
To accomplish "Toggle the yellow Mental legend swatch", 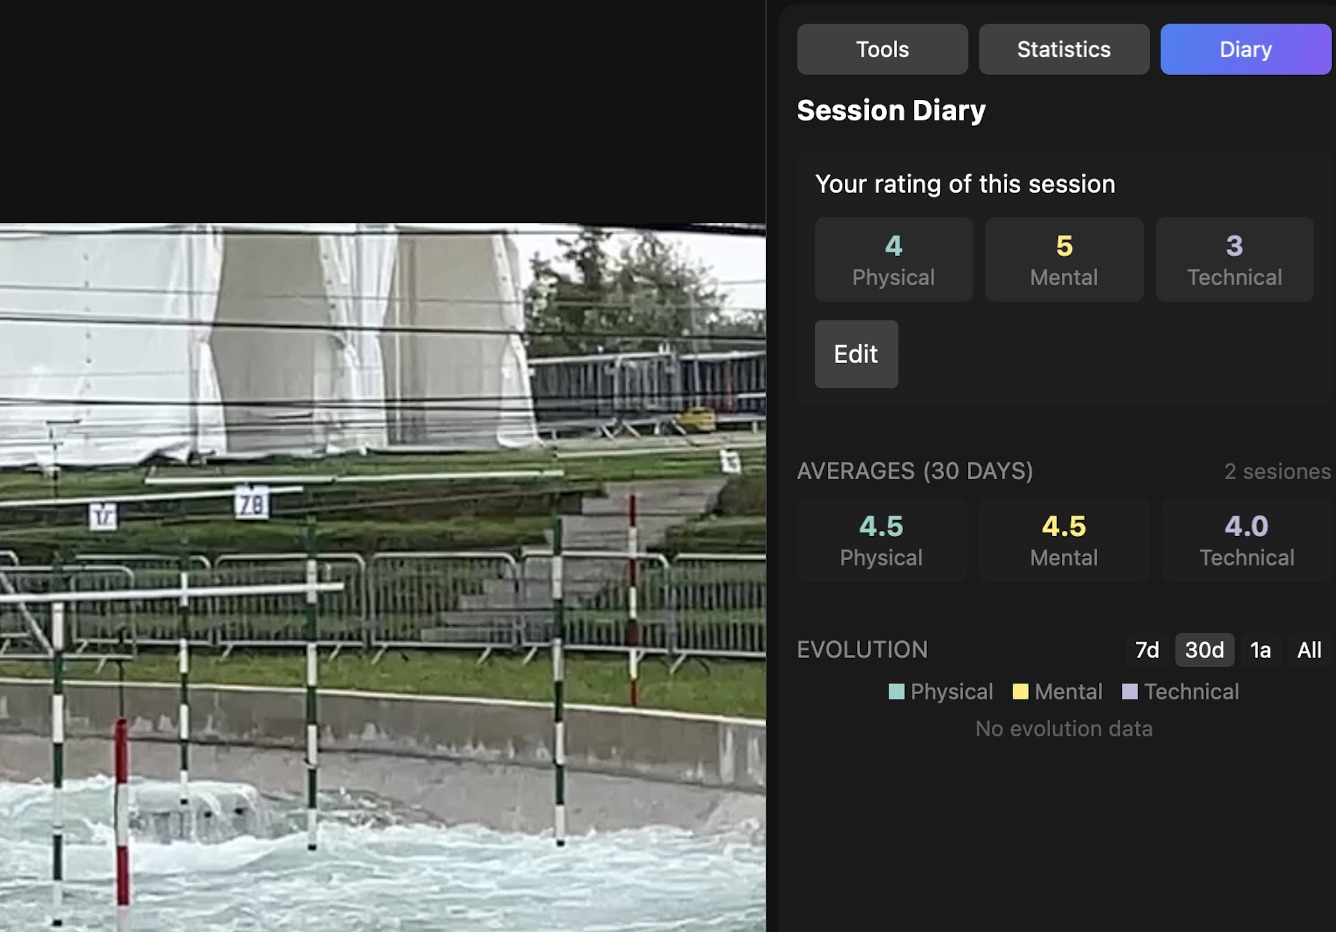I will 1020,692.
